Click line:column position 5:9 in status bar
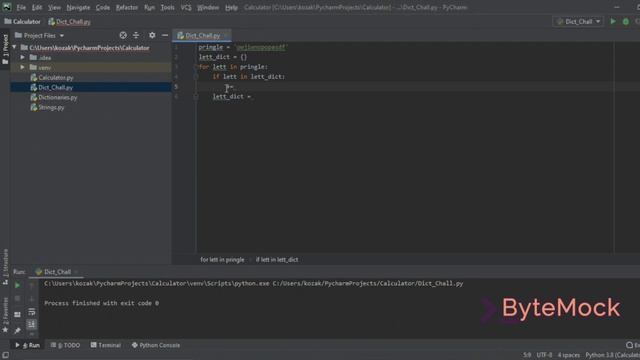640x360 pixels. [x=527, y=355]
